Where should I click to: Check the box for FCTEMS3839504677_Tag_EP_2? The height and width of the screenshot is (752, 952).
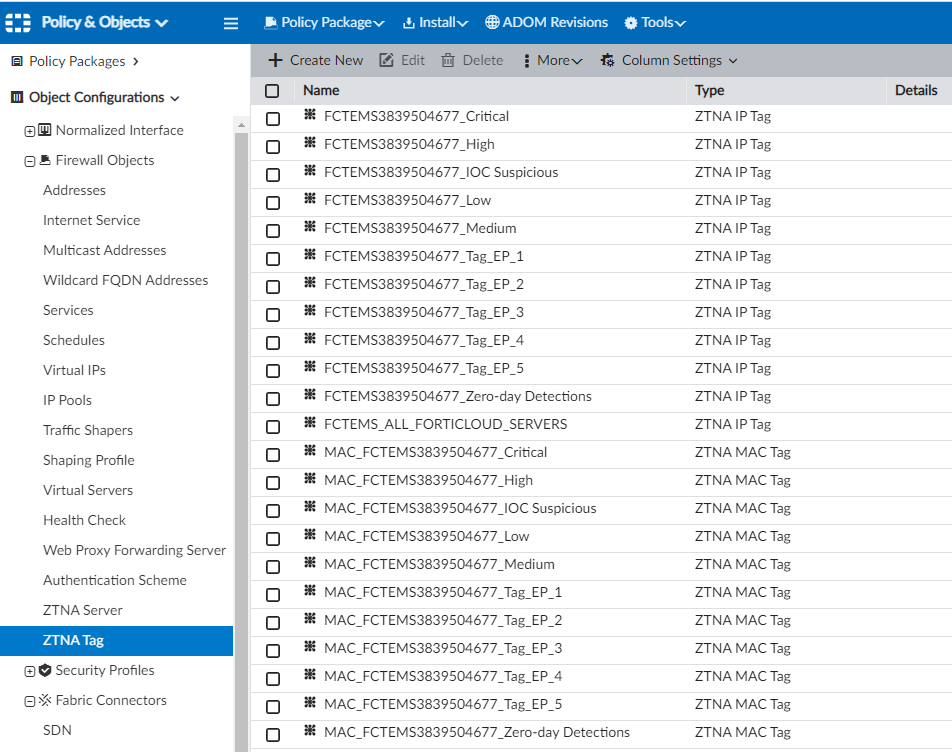[x=273, y=286]
